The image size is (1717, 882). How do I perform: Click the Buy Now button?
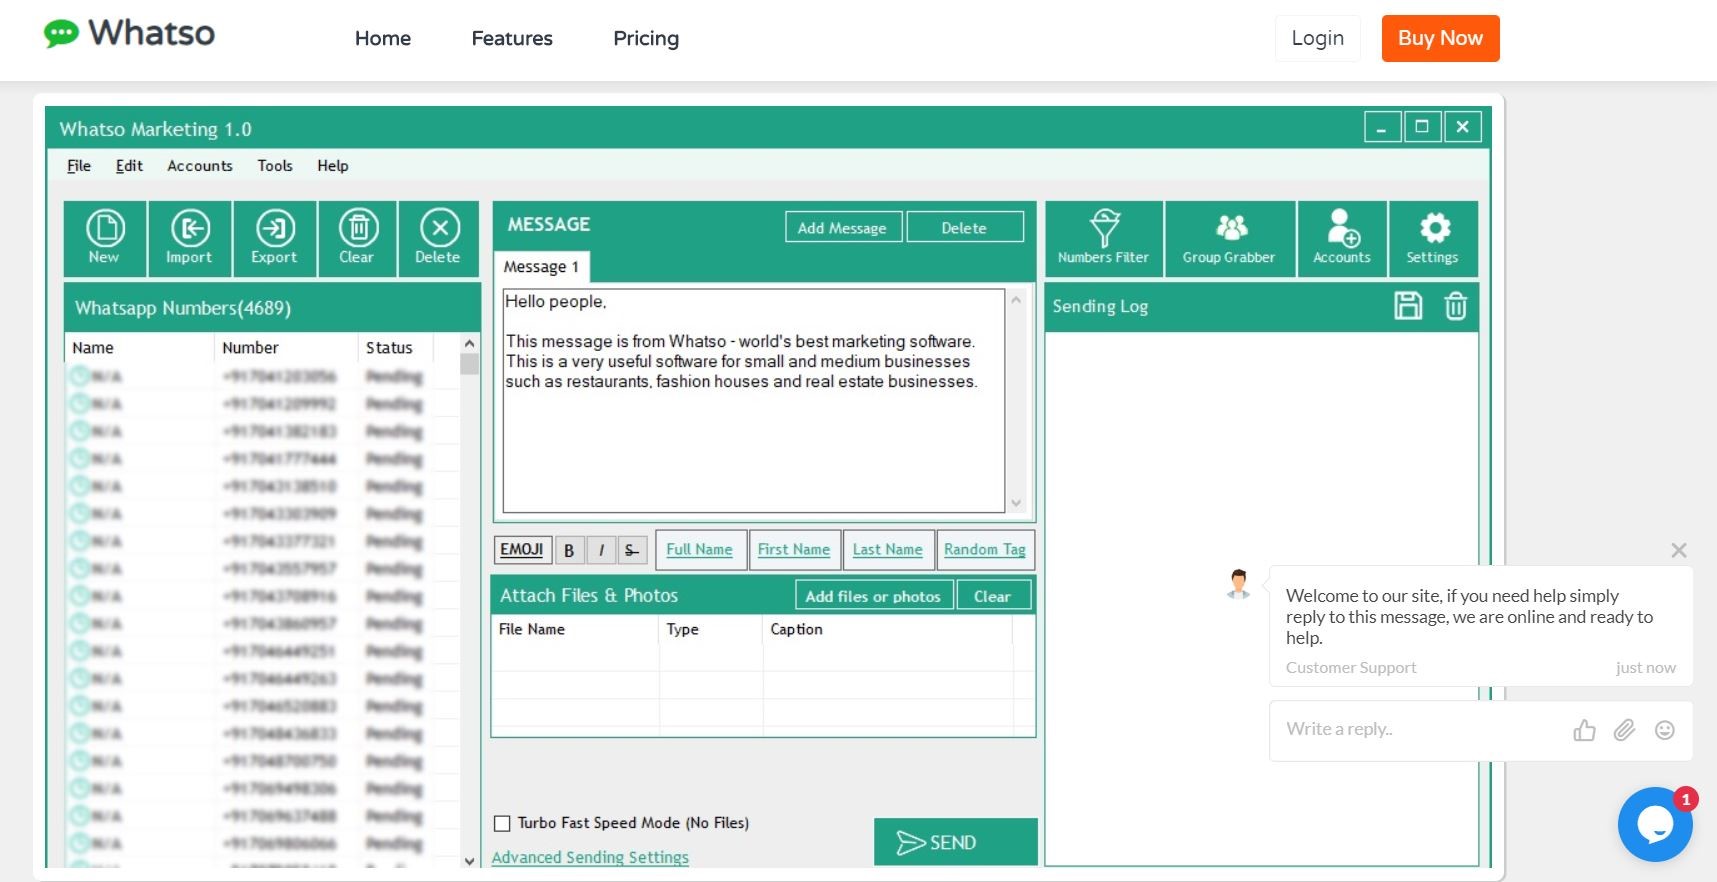(x=1440, y=39)
